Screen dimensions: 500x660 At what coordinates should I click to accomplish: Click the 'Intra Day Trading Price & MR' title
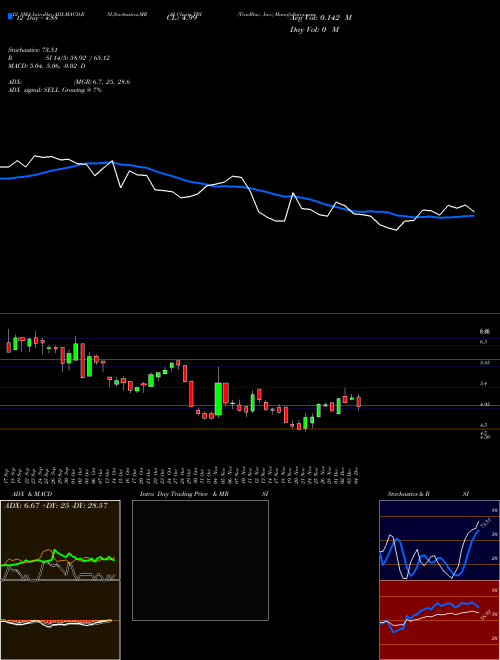click(184, 494)
